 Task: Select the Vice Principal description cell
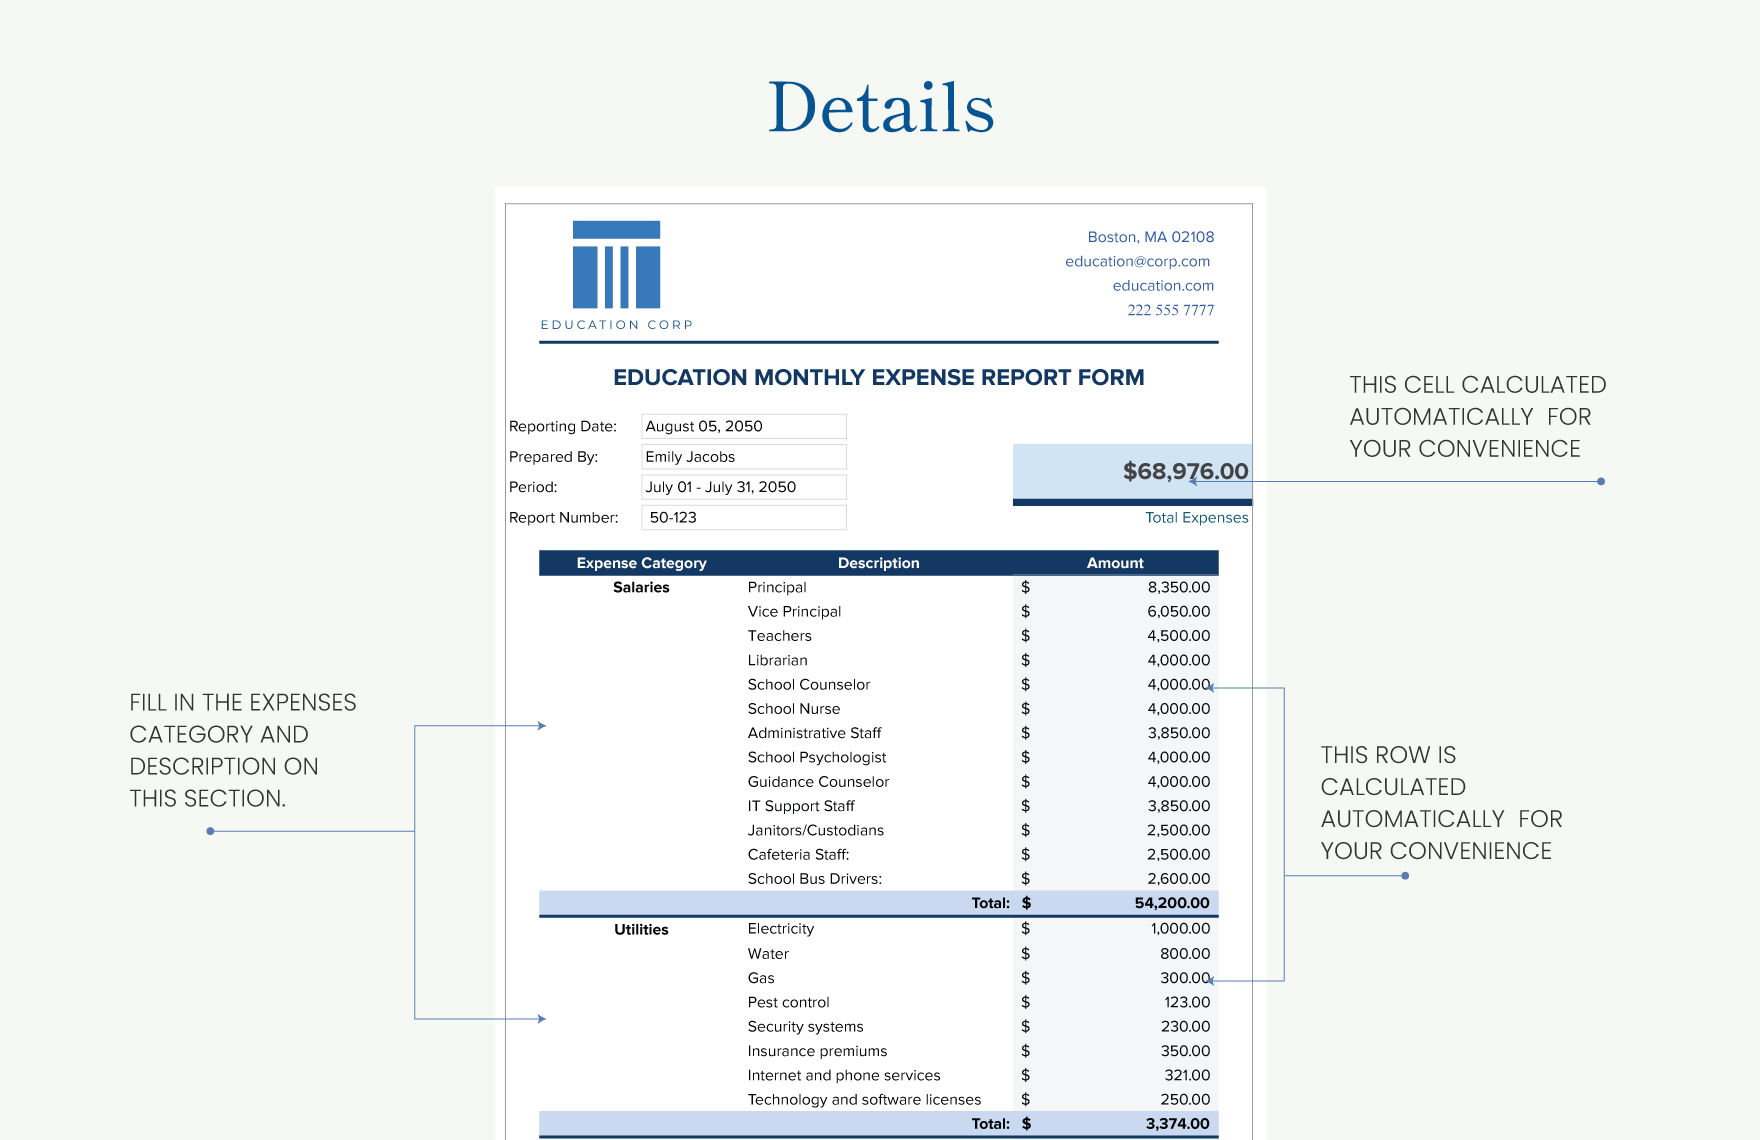coord(794,611)
